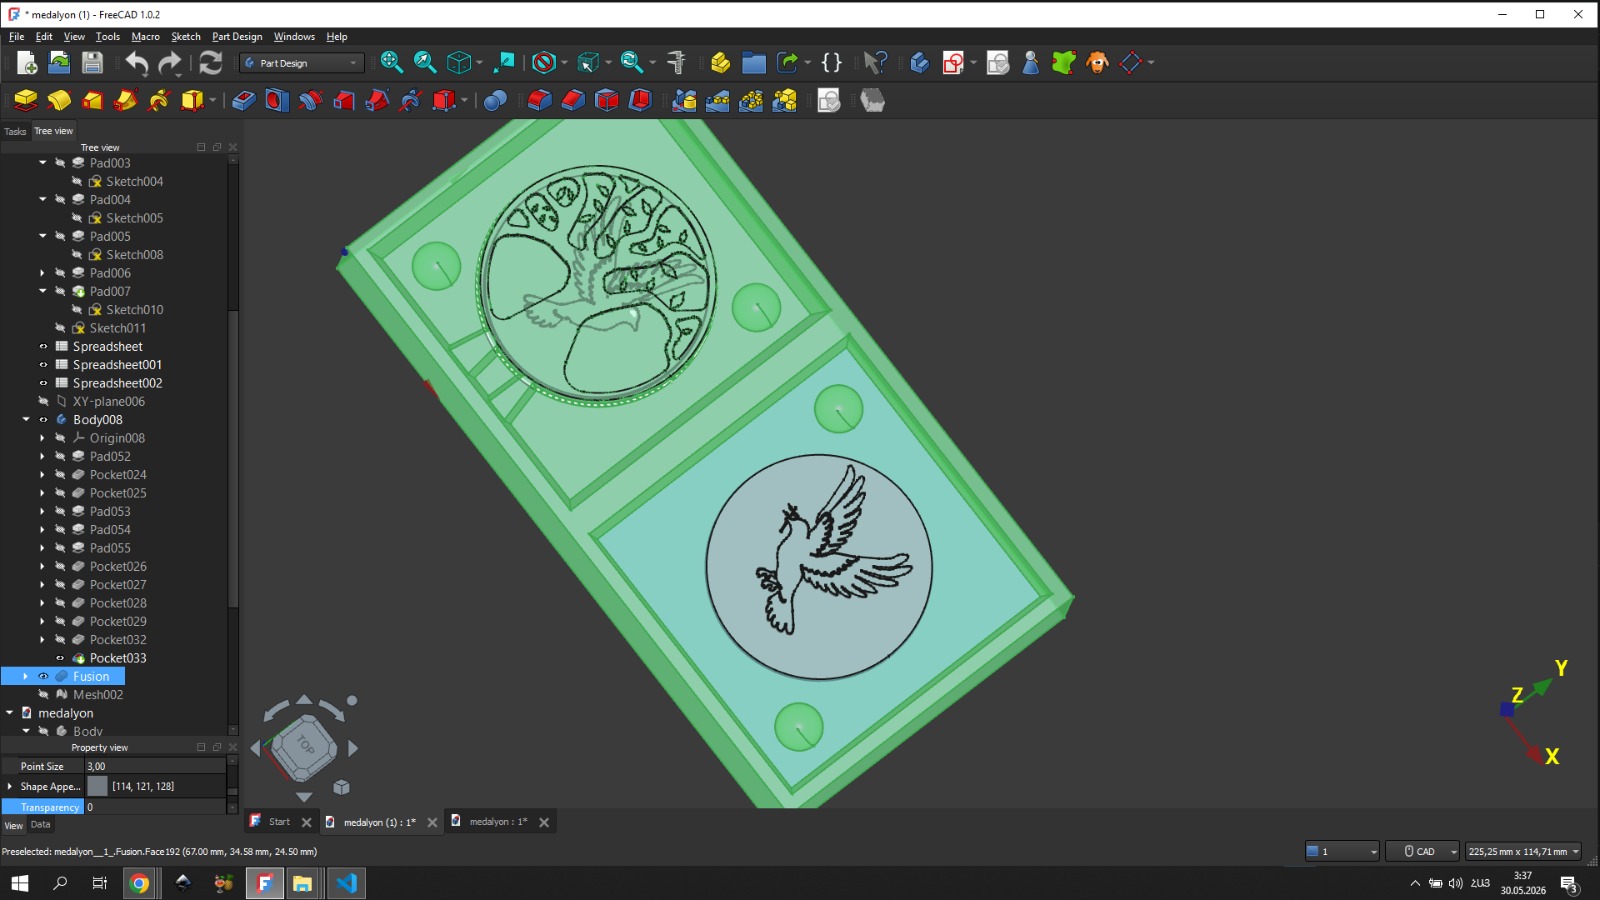Click the Point Size value field
Image resolution: width=1600 pixels, height=900 pixels.
pos(155,766)
